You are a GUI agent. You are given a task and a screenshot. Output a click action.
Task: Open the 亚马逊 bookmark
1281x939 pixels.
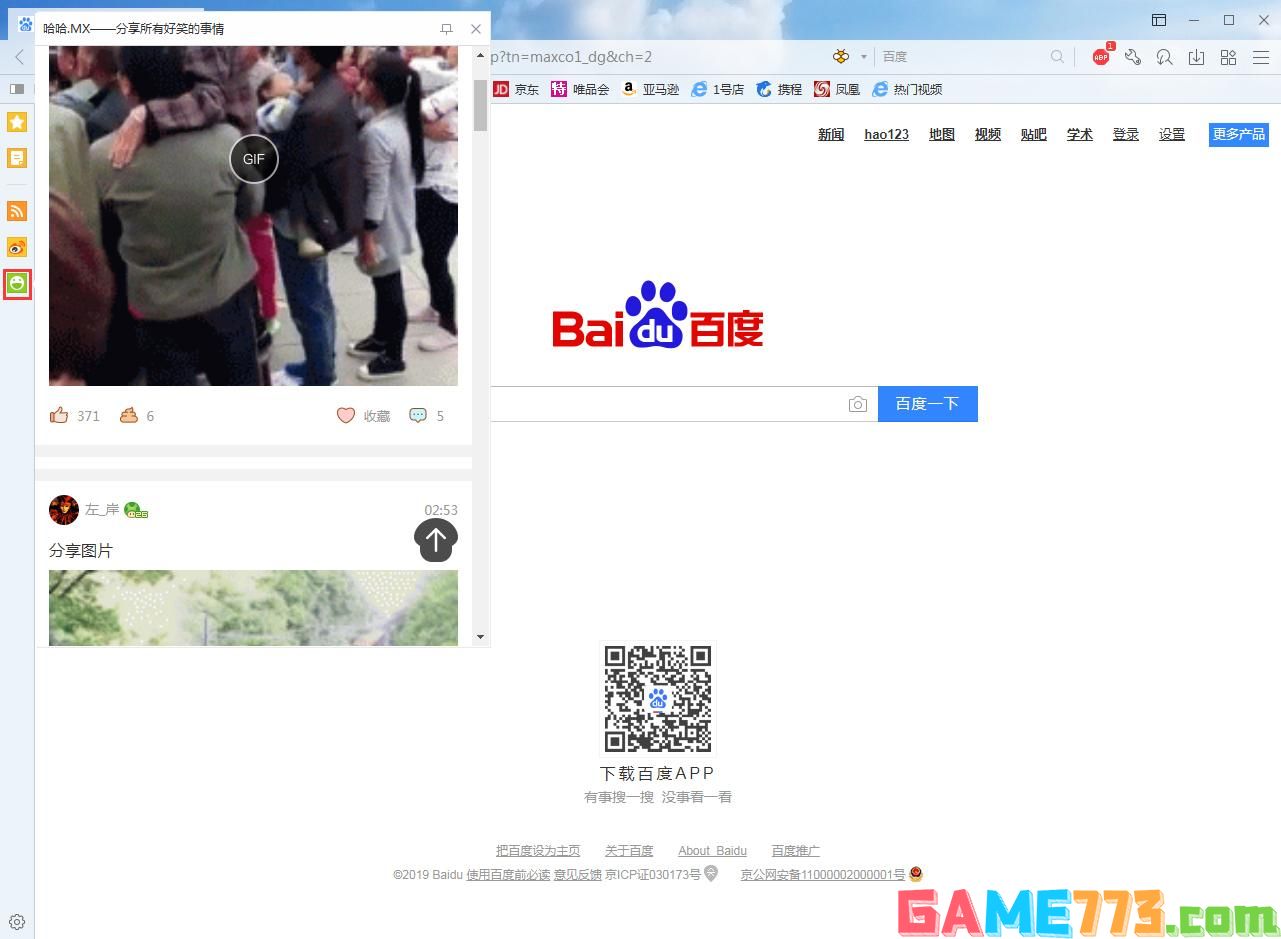coord(650,89)
